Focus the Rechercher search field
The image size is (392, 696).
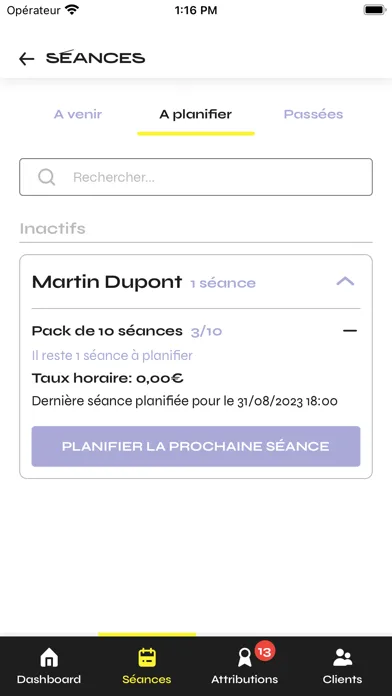196,177
